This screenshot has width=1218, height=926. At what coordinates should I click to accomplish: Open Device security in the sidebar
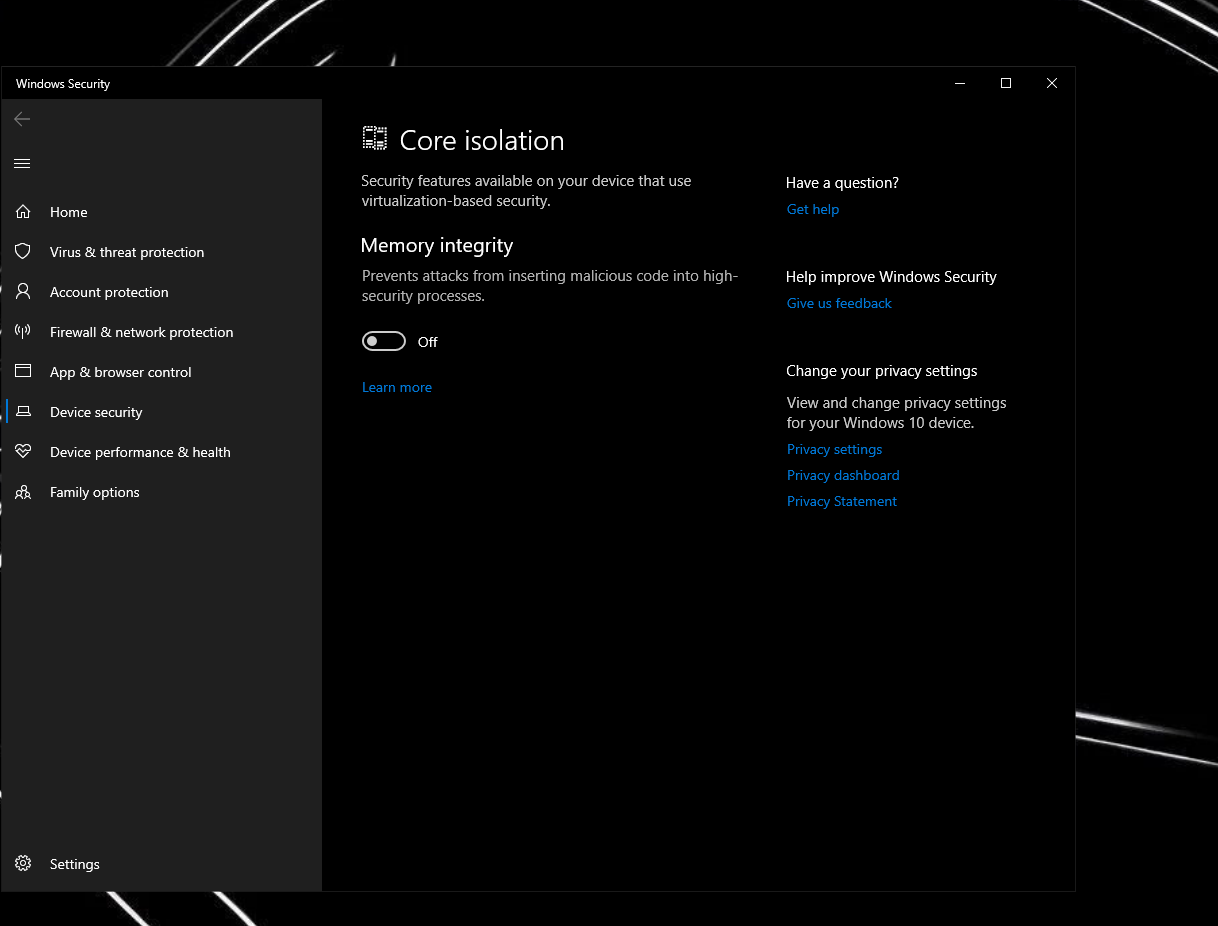[162, 412]
